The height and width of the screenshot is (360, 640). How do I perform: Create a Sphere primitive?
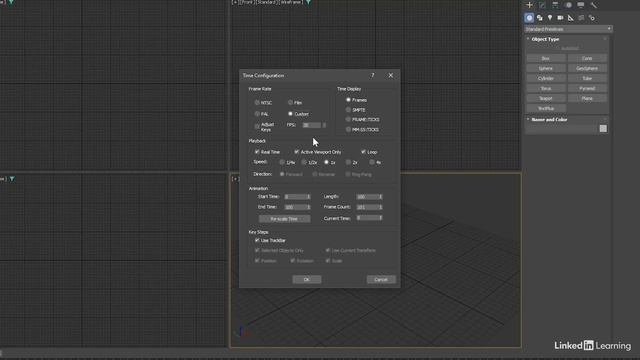tap(546, 68)
